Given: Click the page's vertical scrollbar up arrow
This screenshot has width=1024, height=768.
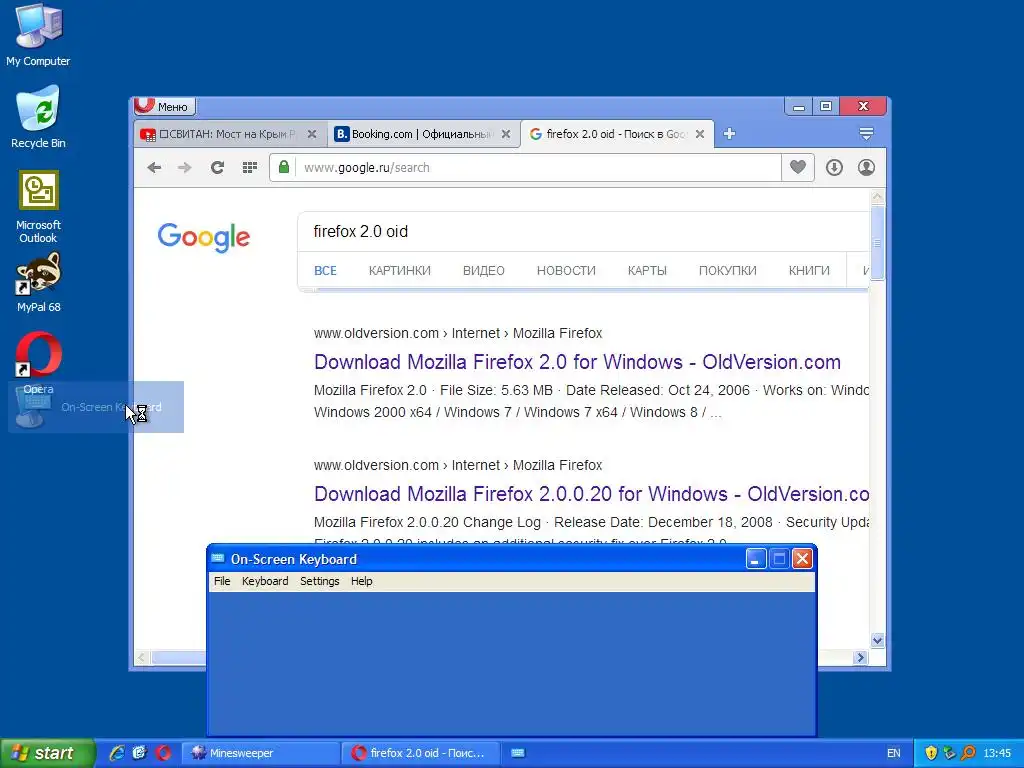Looking at the screenshot, I should 878,197.
